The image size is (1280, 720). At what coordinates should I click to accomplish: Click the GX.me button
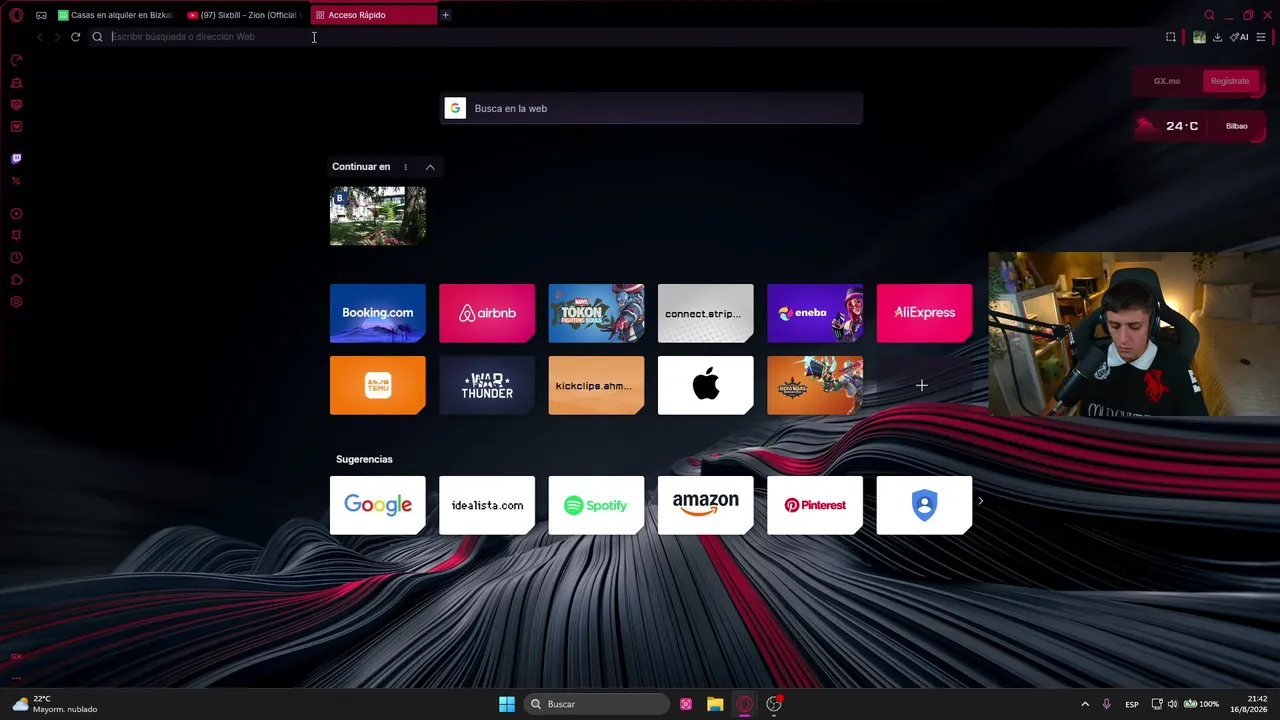point(1167,81)
